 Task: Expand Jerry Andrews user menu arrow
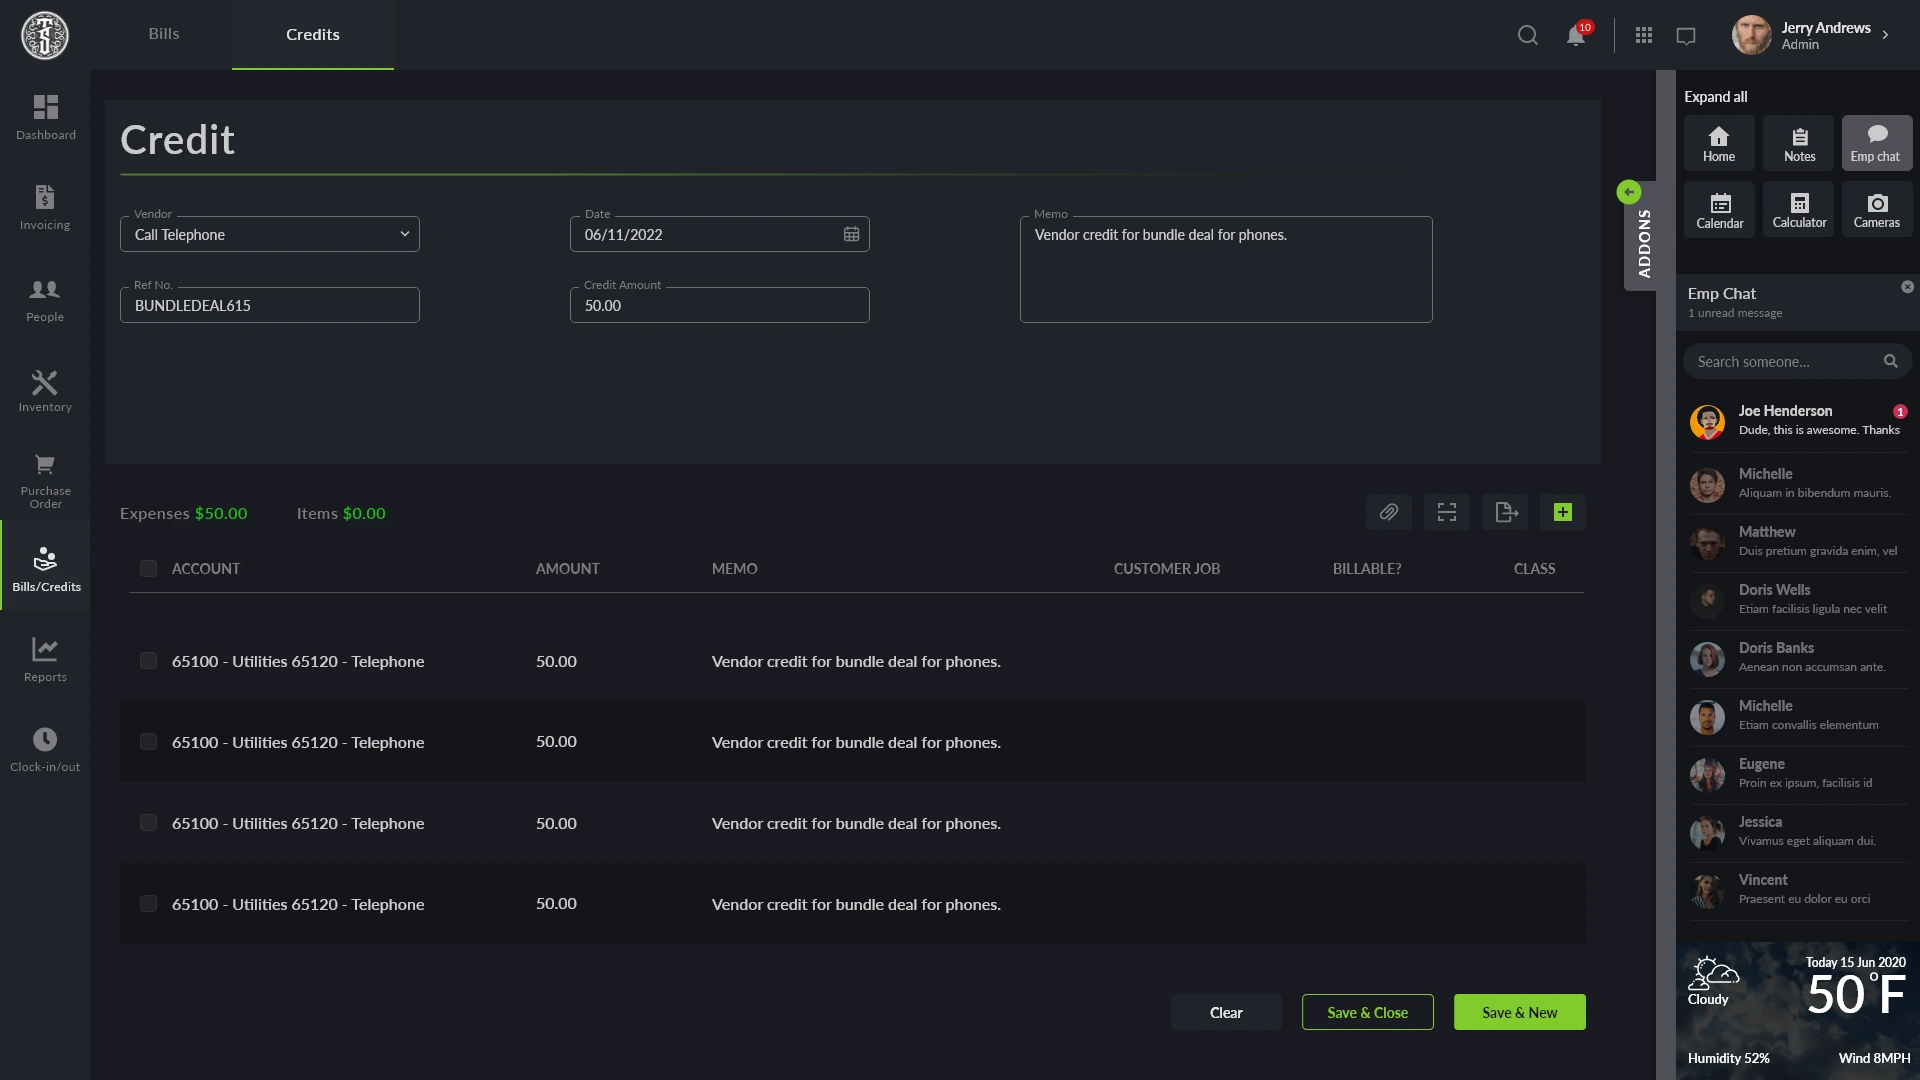(1886, 35)
